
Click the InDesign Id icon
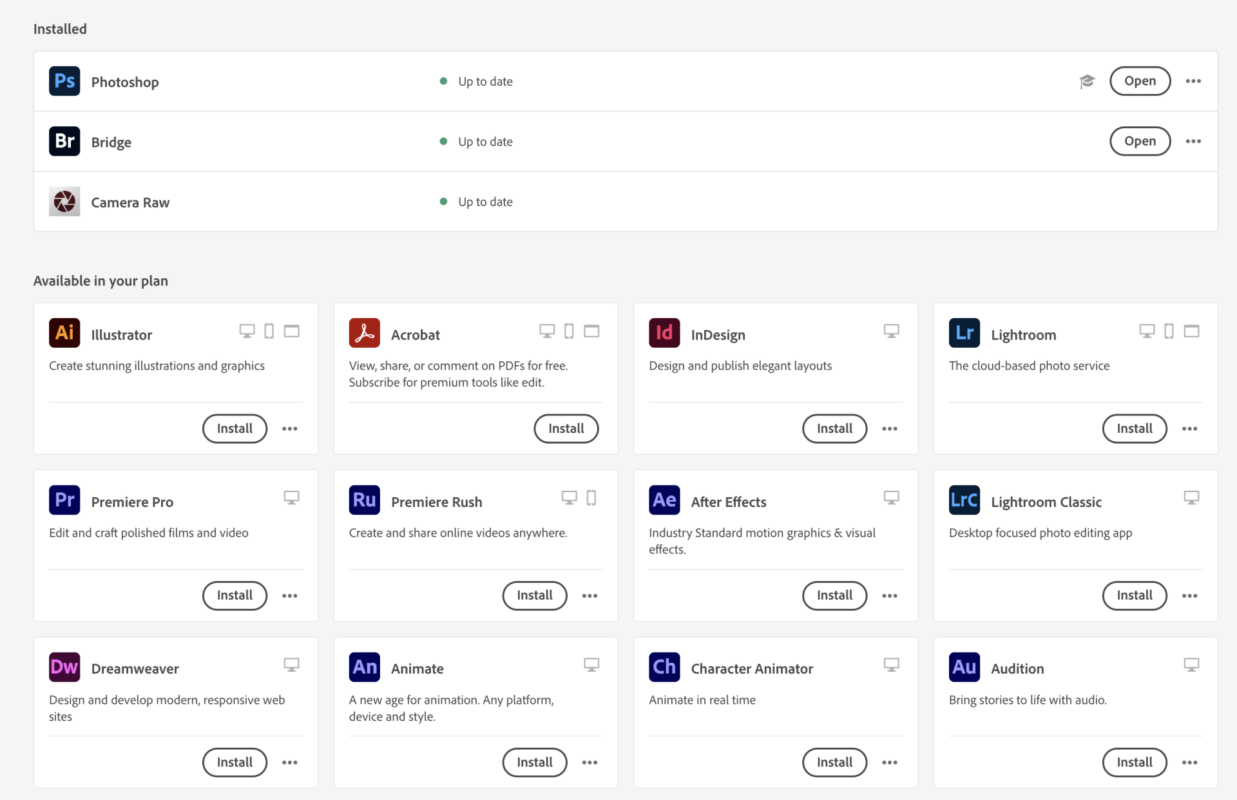(664, 333)
